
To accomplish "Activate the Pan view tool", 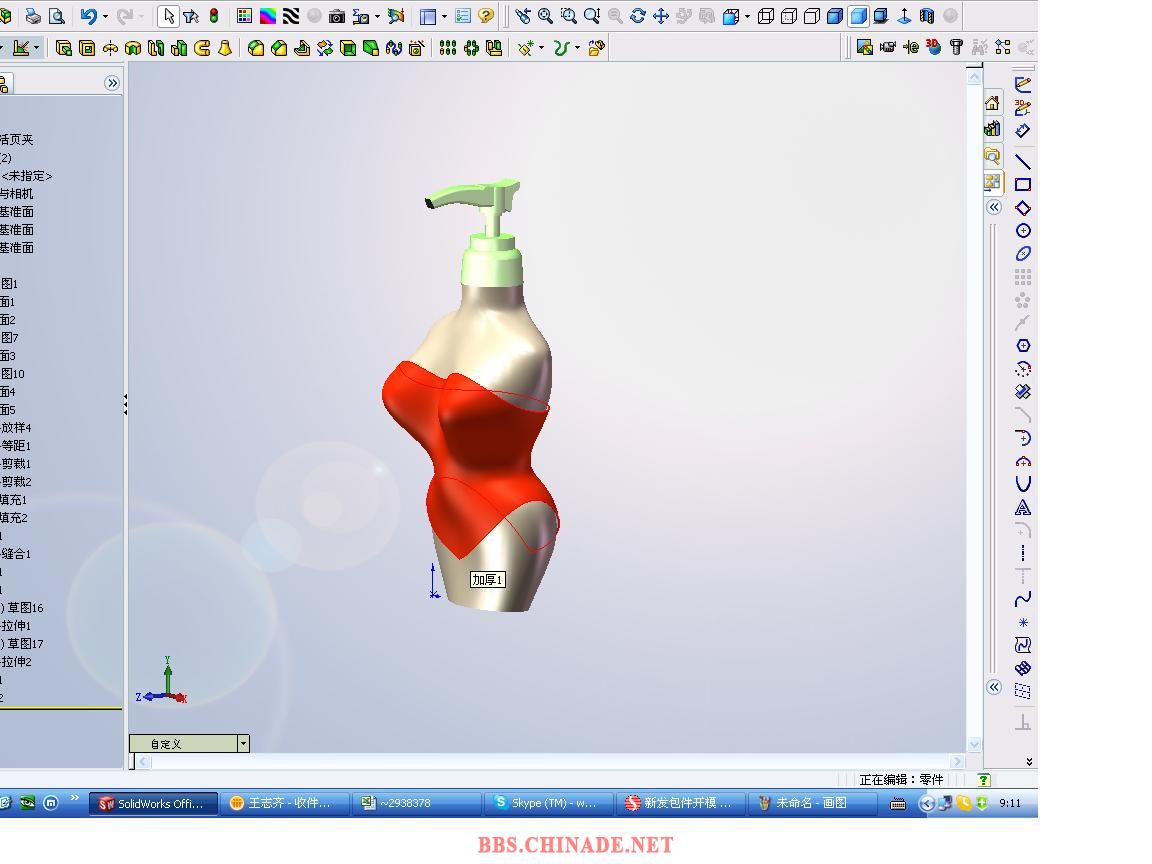I will pyautogui.click(x=661, y=16).
